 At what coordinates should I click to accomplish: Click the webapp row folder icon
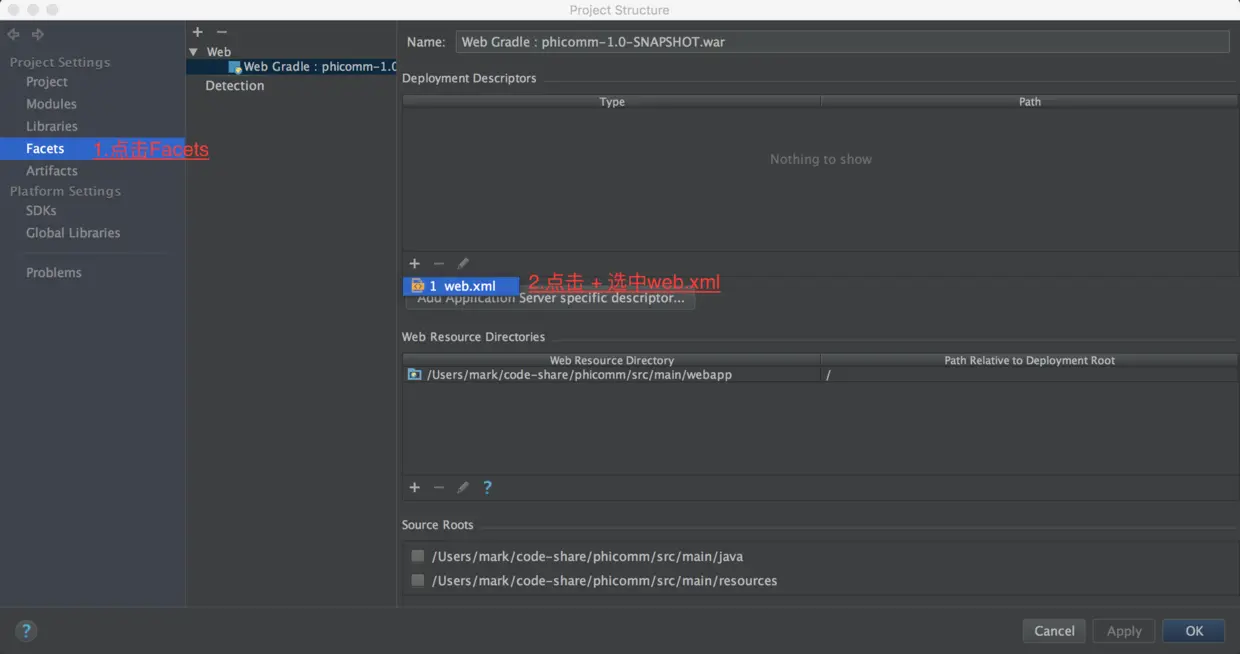click(414, 375)
